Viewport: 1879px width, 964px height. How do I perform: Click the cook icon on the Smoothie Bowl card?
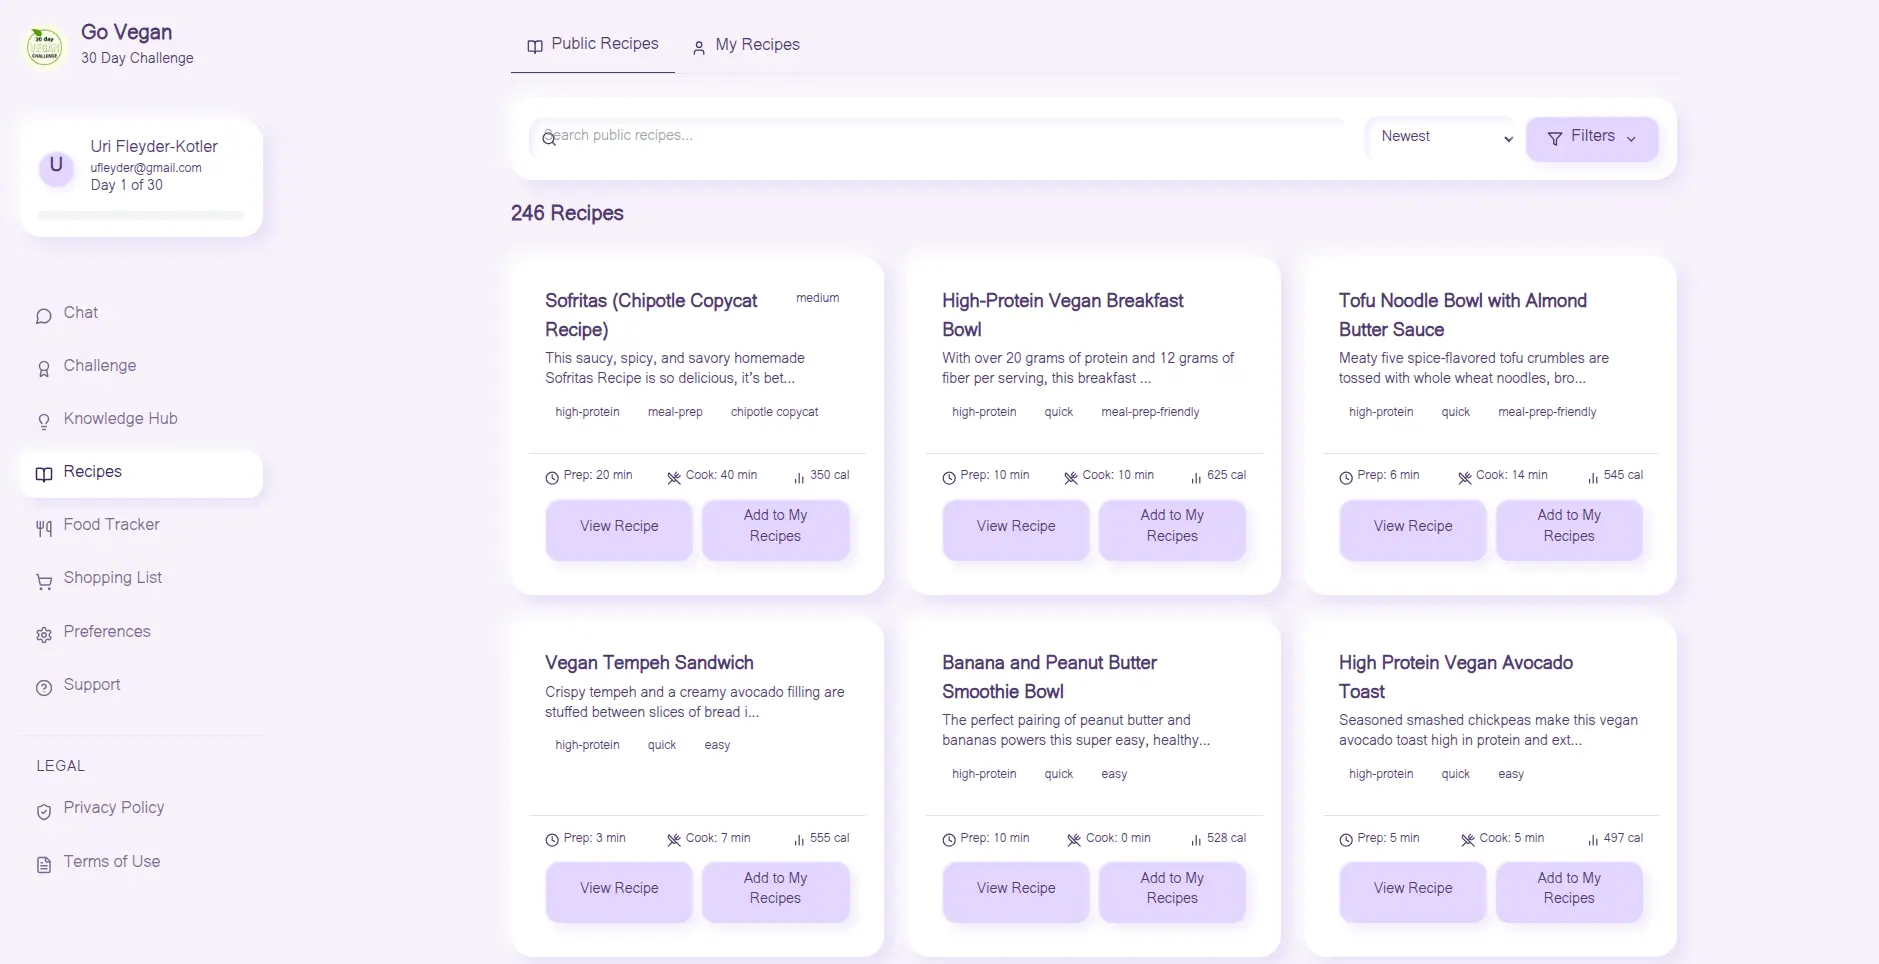(x=1074, y=840)
